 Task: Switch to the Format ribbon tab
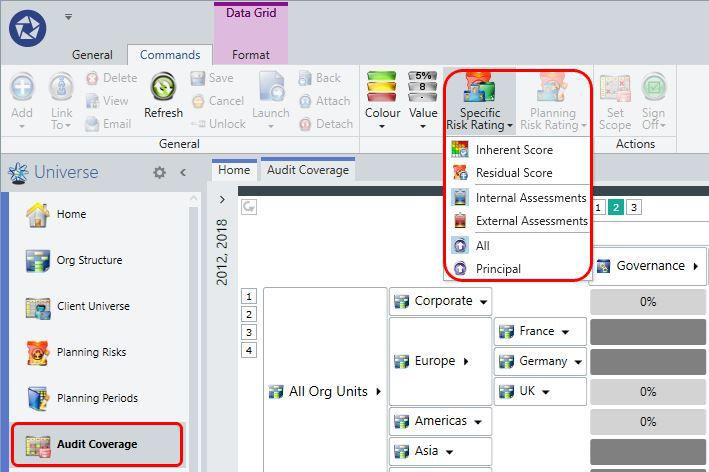(251, 55)
